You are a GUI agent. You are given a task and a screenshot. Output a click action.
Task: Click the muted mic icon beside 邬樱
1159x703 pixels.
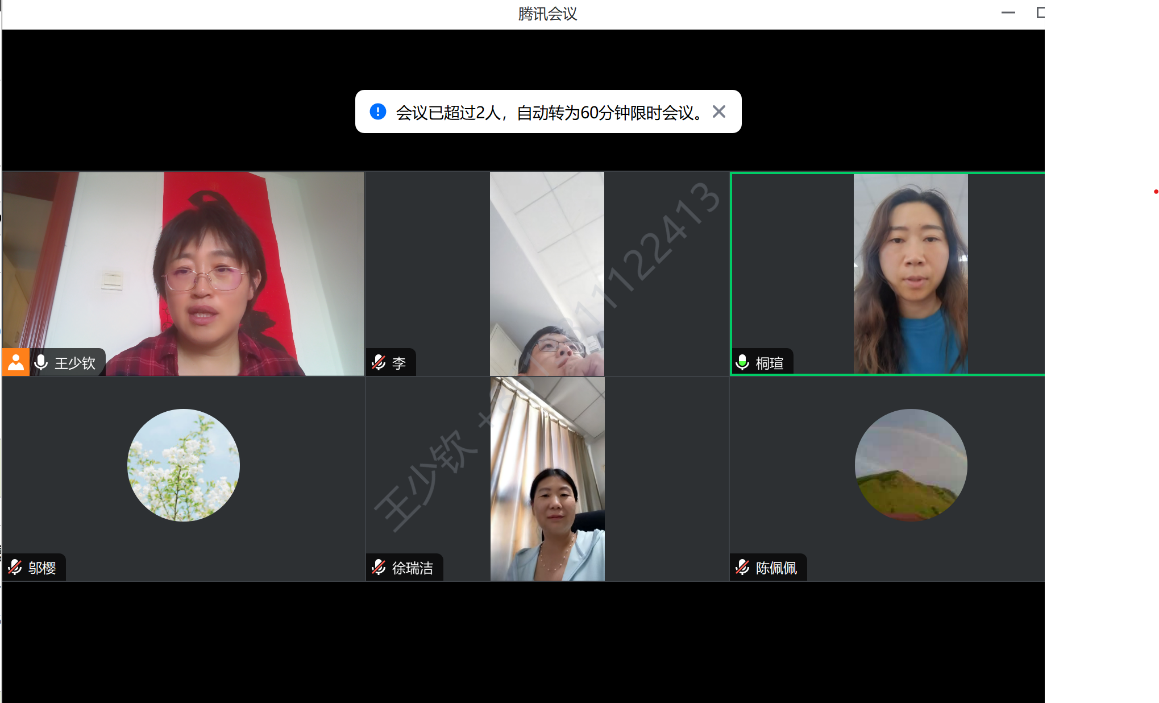click(x=15, y=568)
